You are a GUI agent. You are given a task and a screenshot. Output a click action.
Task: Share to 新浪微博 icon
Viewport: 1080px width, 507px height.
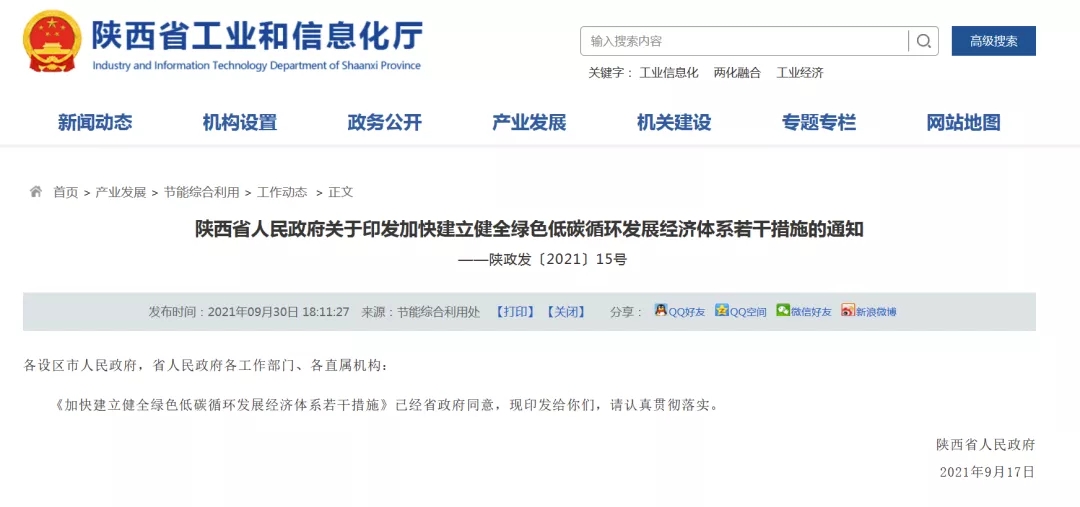coord(847,310)
